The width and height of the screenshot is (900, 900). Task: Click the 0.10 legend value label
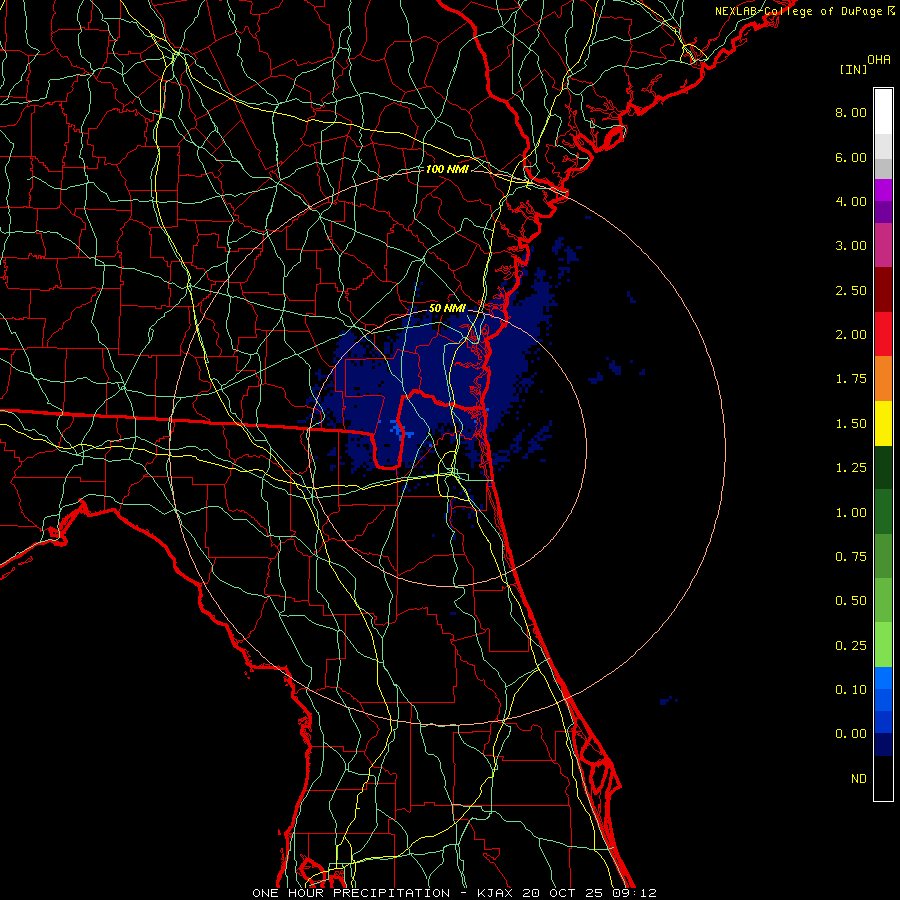pyautogui.click(x=851, y=690)
